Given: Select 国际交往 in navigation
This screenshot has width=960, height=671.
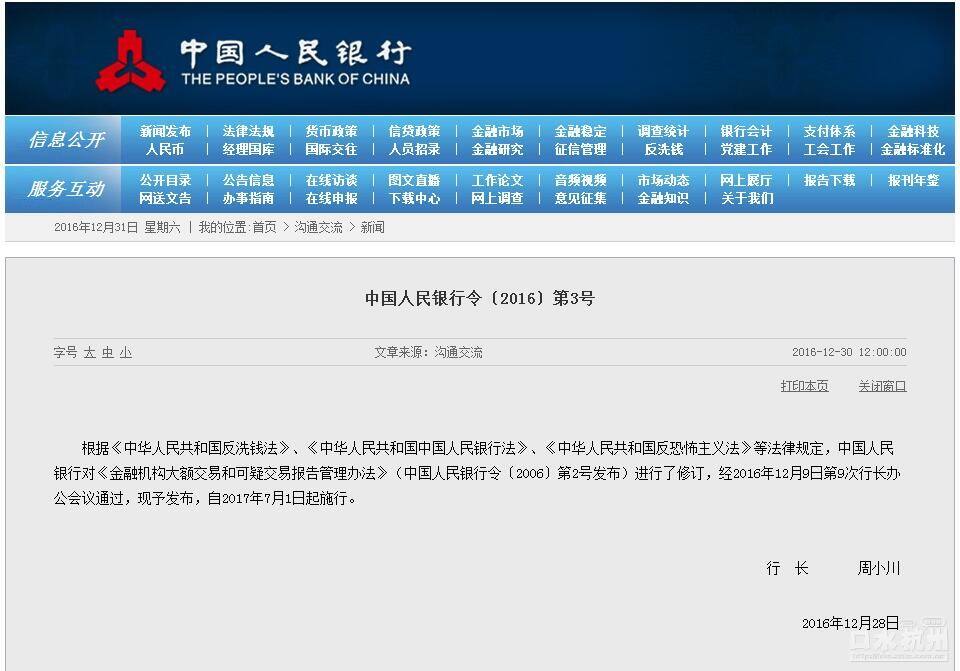Looking at the screenshot, I should pyautogui.click(x=331, y=149).
